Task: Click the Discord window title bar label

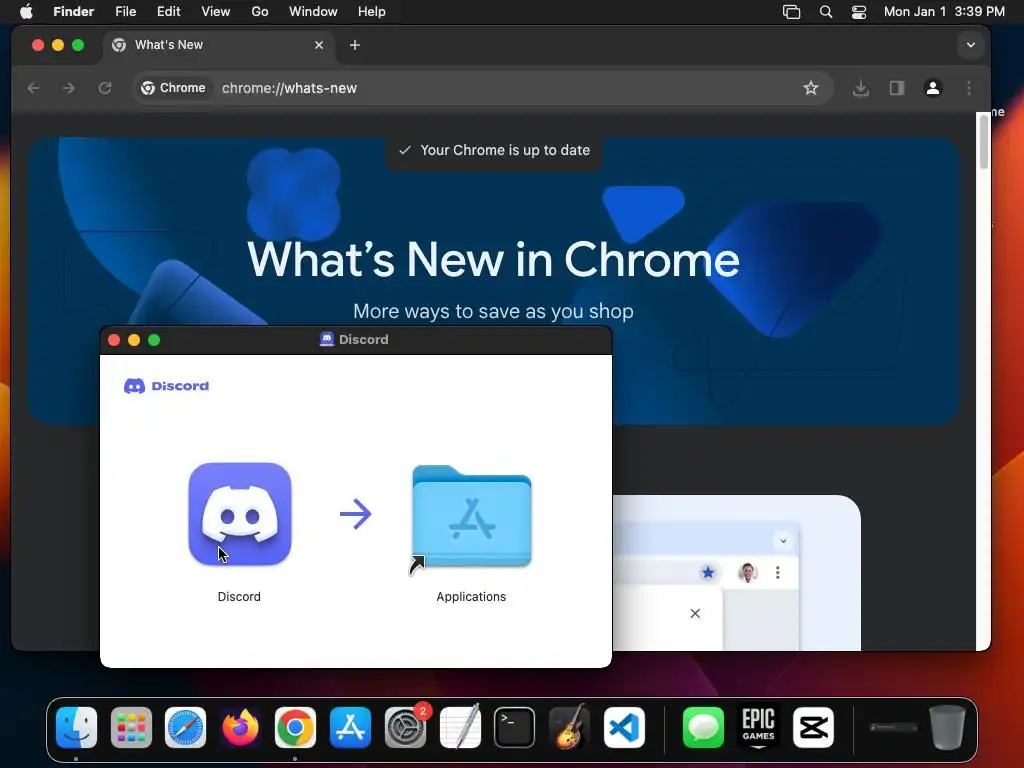Action: pyautogui.click(x=355, y=340)
